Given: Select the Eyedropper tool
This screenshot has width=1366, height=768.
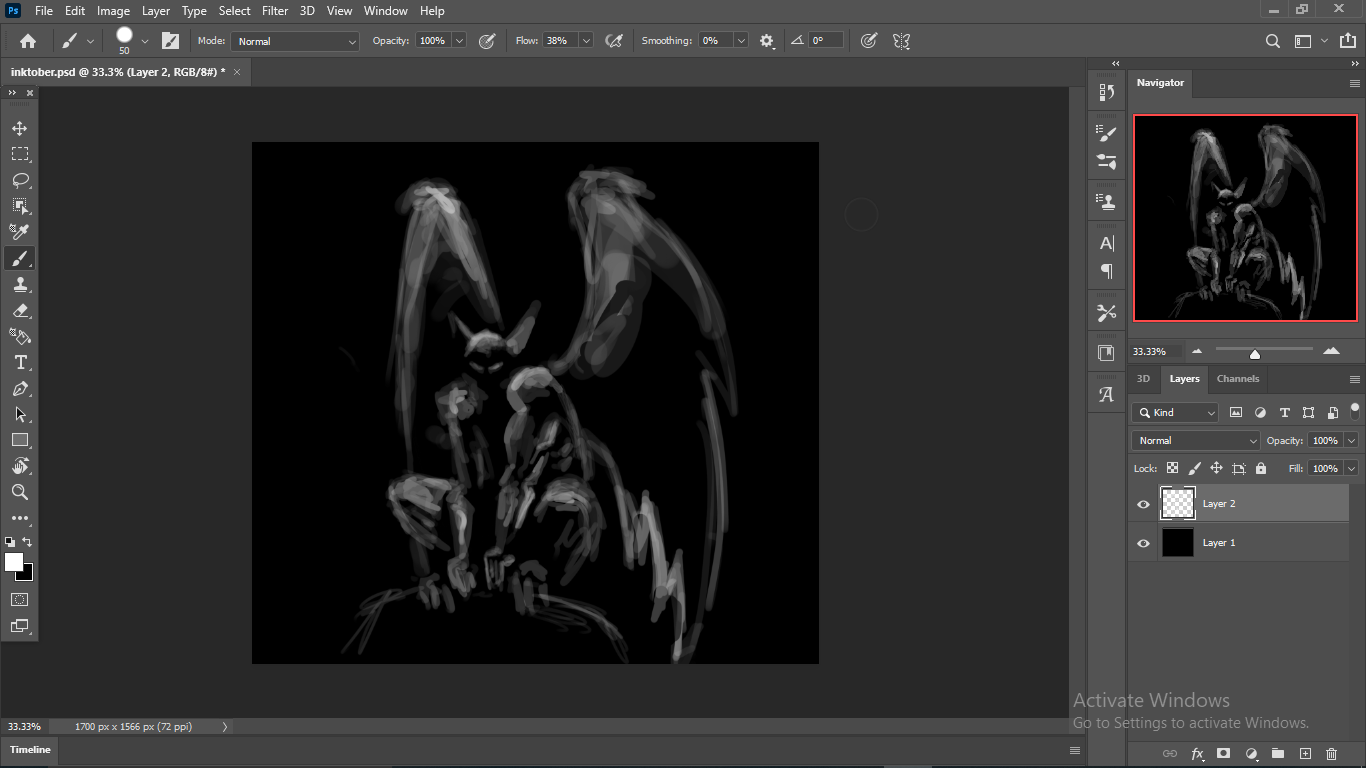Looking at the screenshot, I should coord(20,232).
